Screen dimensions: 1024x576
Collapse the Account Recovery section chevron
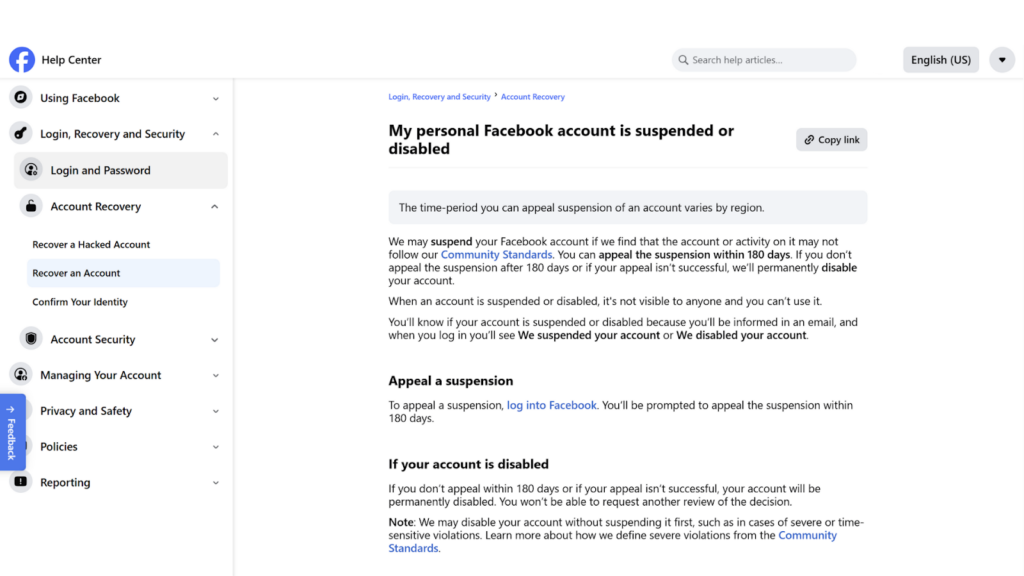[215, 207]
